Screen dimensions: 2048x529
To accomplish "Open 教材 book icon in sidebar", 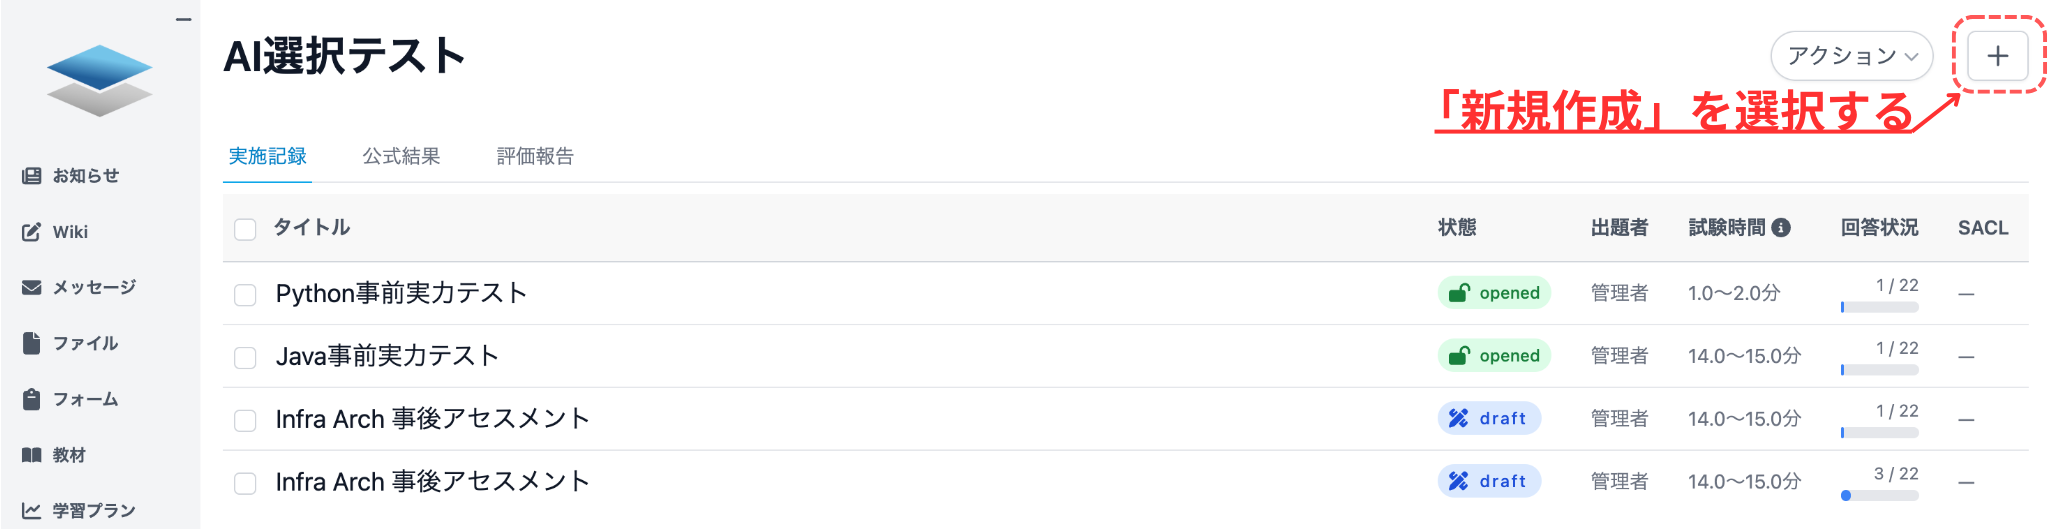I will pos(32,456).
